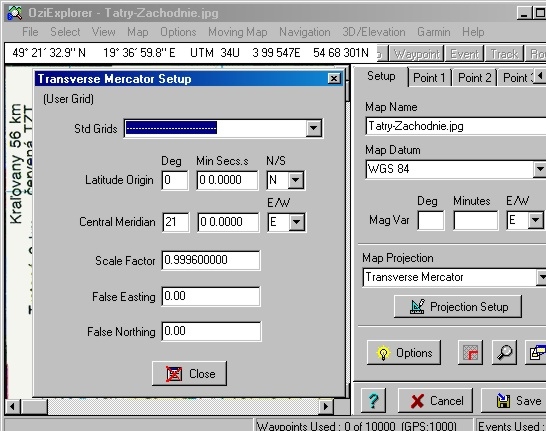This screenshot has width=546, height=431.
Task: Expand the Map Datum dropdown
Action: point(540,169)
